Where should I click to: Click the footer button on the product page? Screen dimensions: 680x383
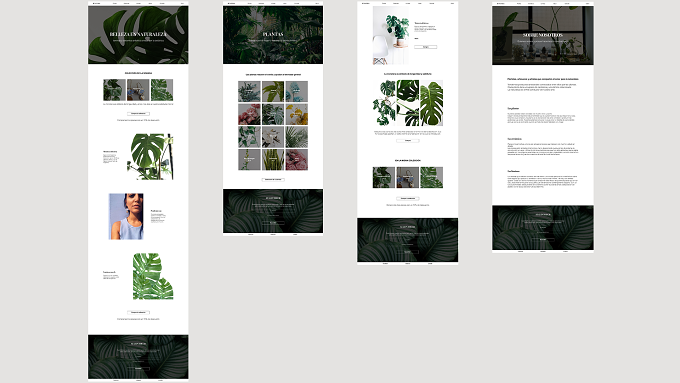coord(408,252)
